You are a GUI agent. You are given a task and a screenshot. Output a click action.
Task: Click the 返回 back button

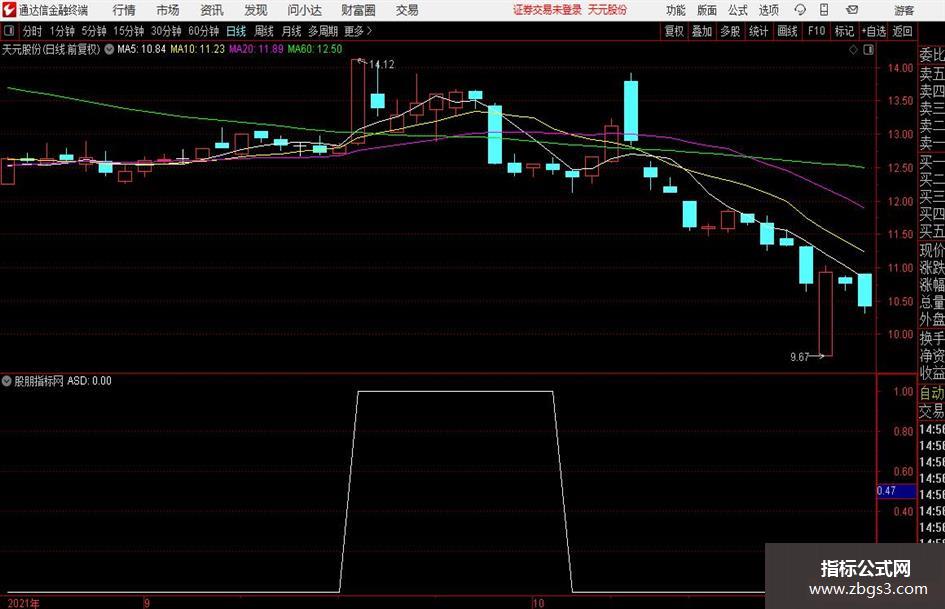[x=902, y=31]
